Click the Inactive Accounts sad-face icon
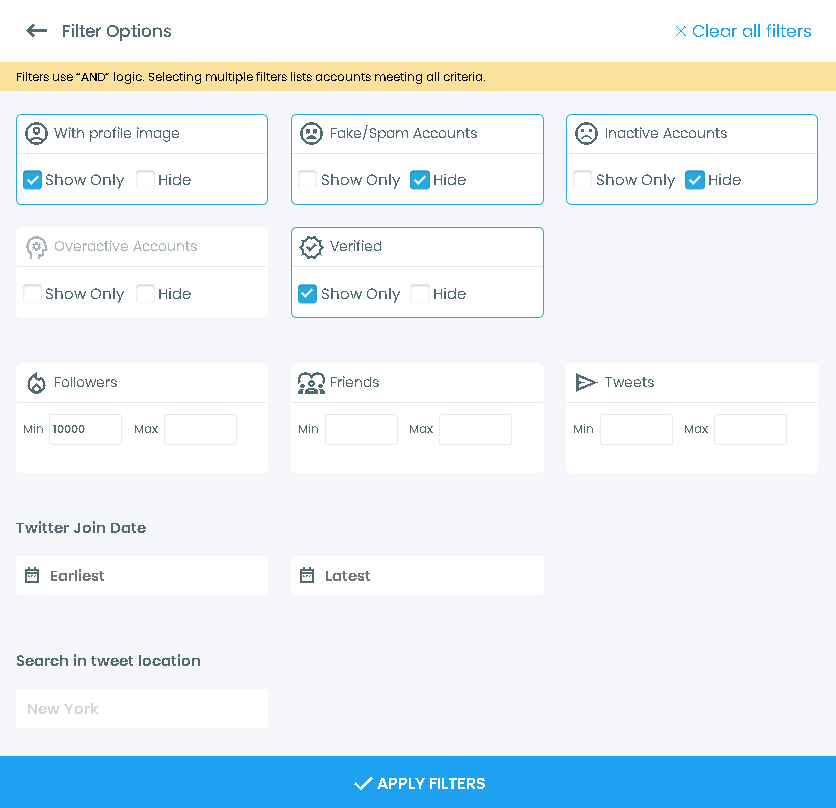836x808 pixels. point(587,133)
